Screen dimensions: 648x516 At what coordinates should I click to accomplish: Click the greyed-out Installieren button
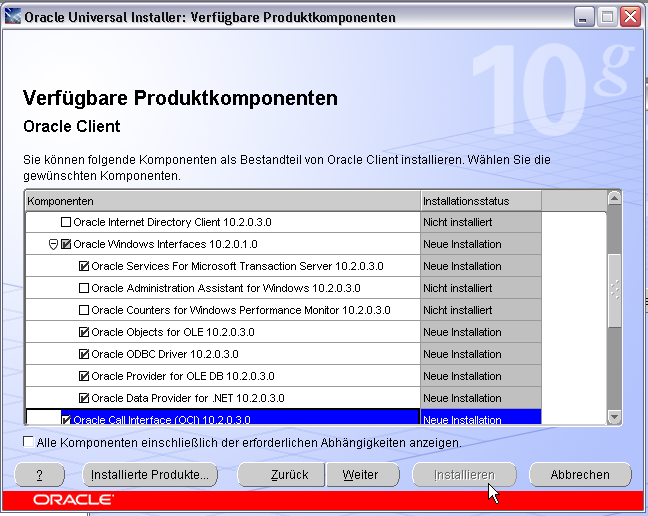pyautogui.click(x=464, y=475)
